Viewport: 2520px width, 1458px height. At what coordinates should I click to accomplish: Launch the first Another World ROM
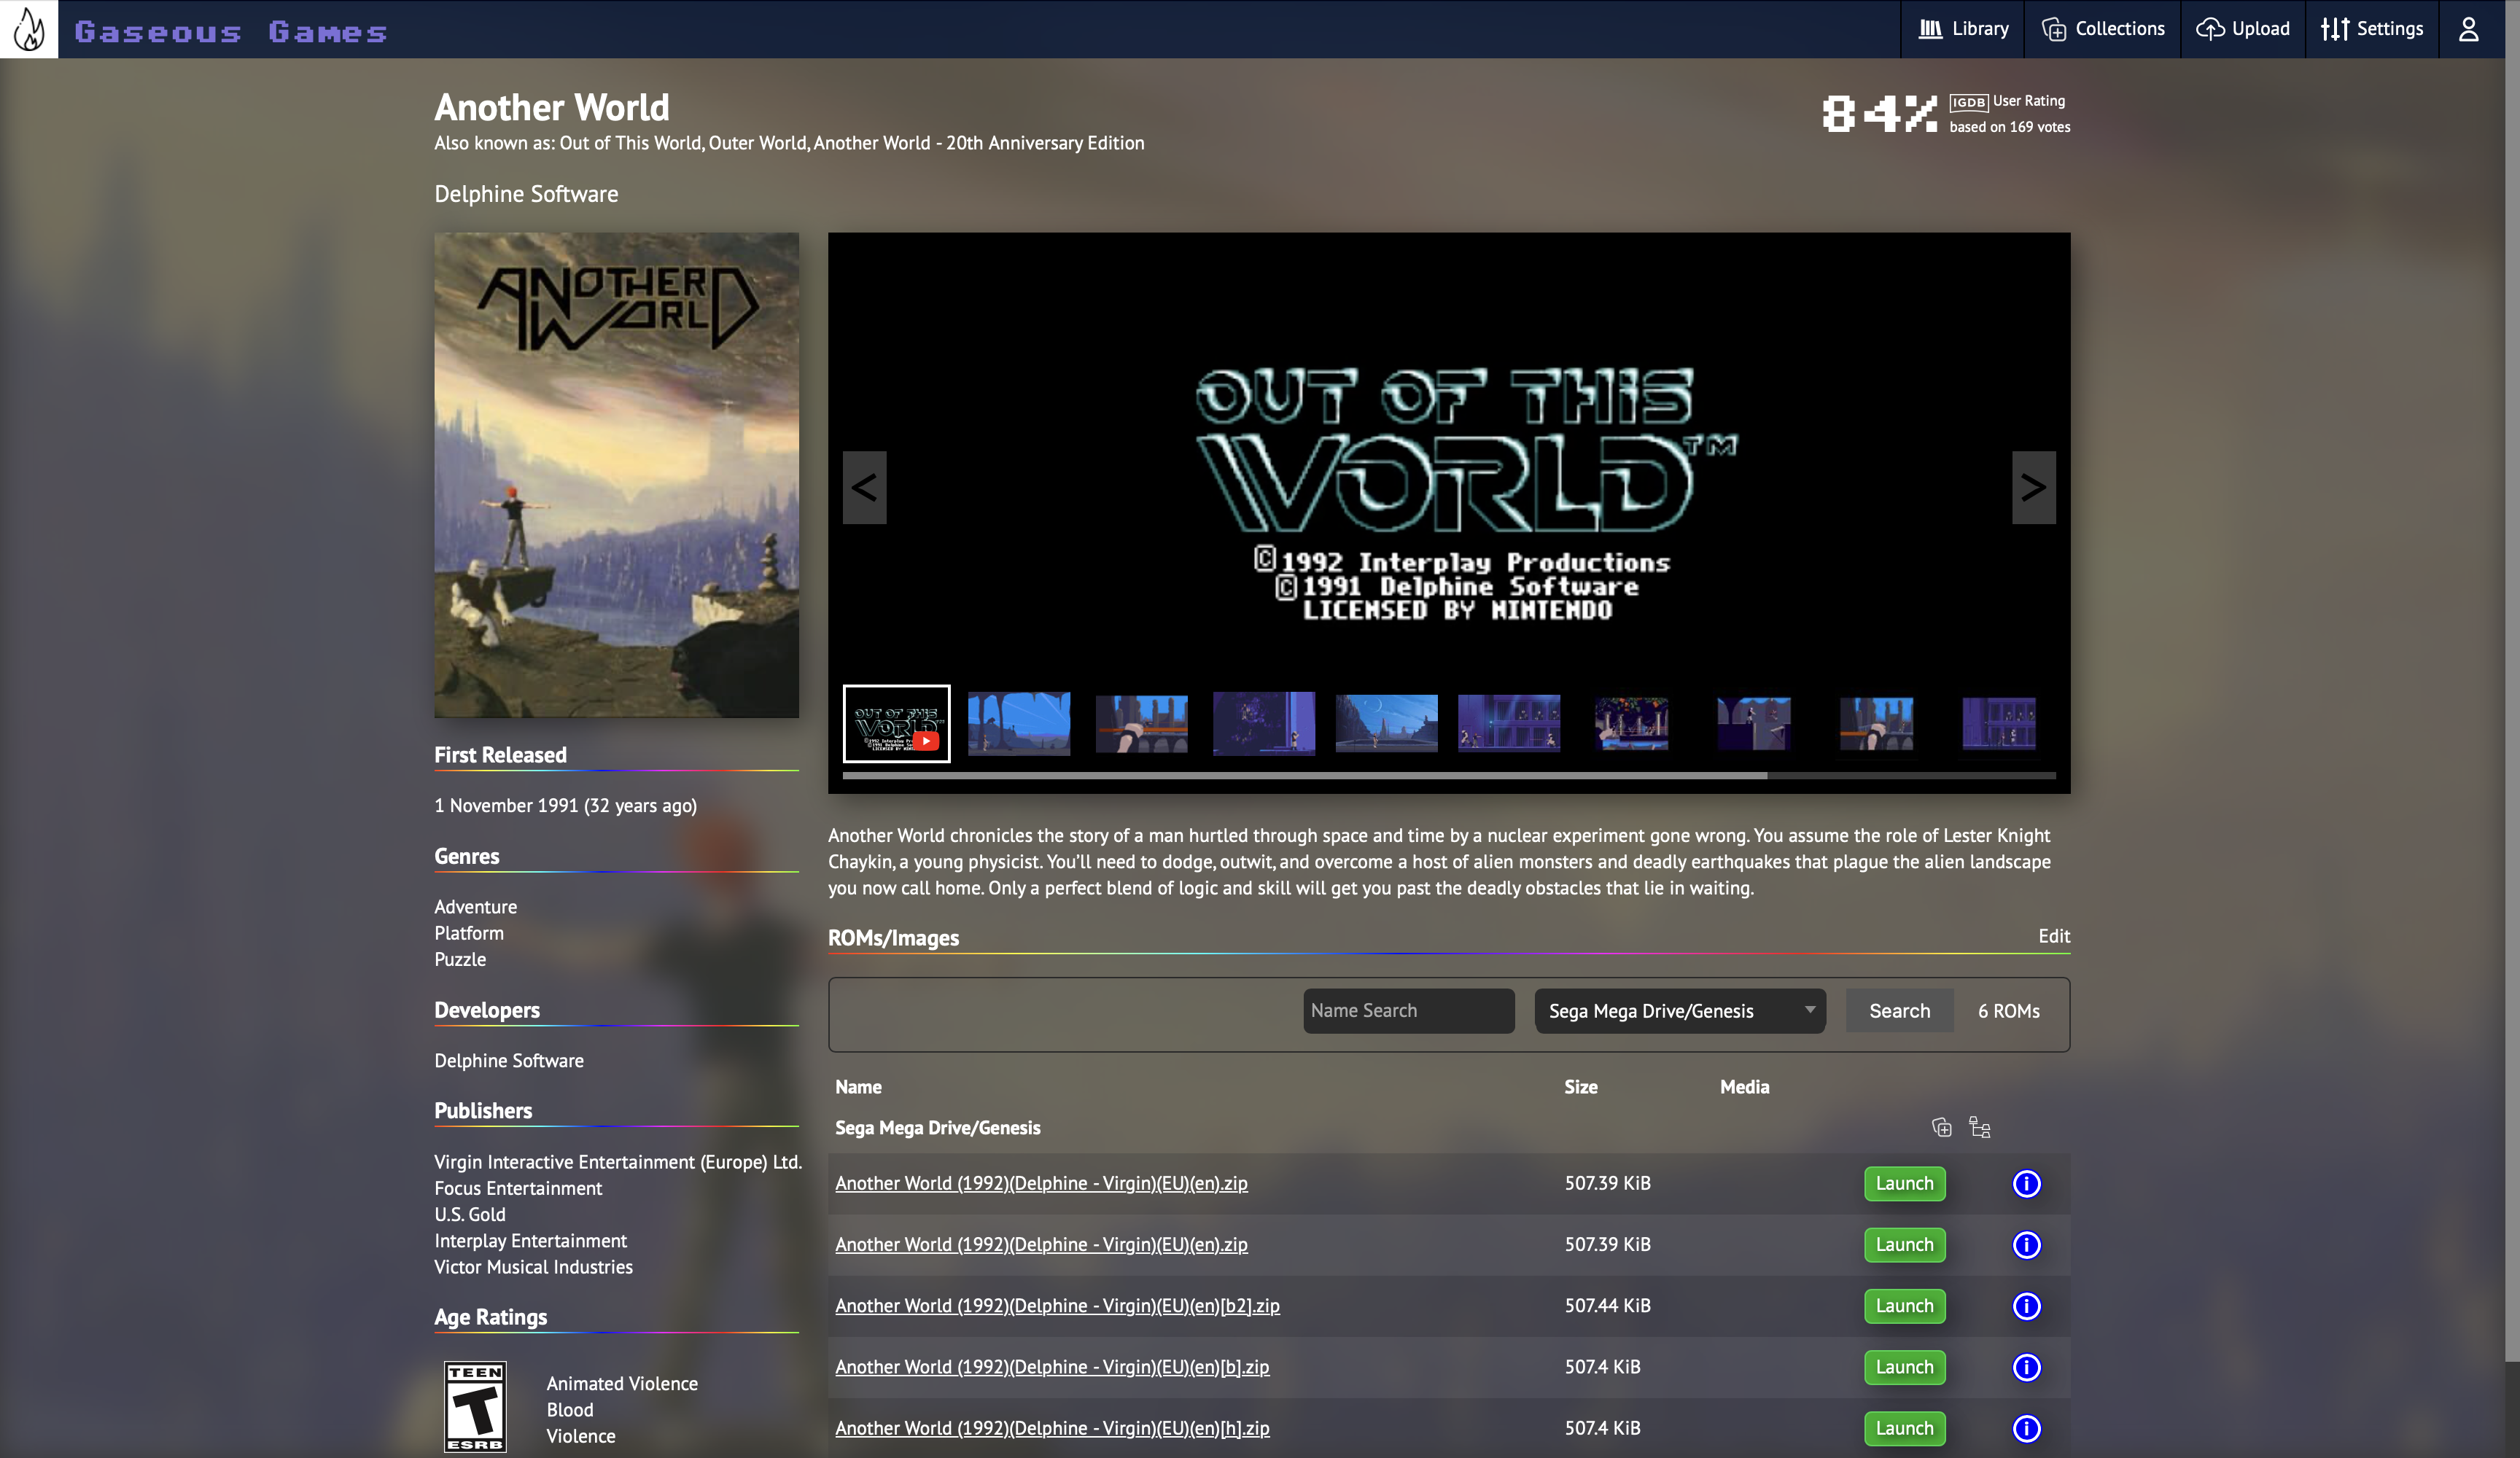click(x=1904, y=1184)
